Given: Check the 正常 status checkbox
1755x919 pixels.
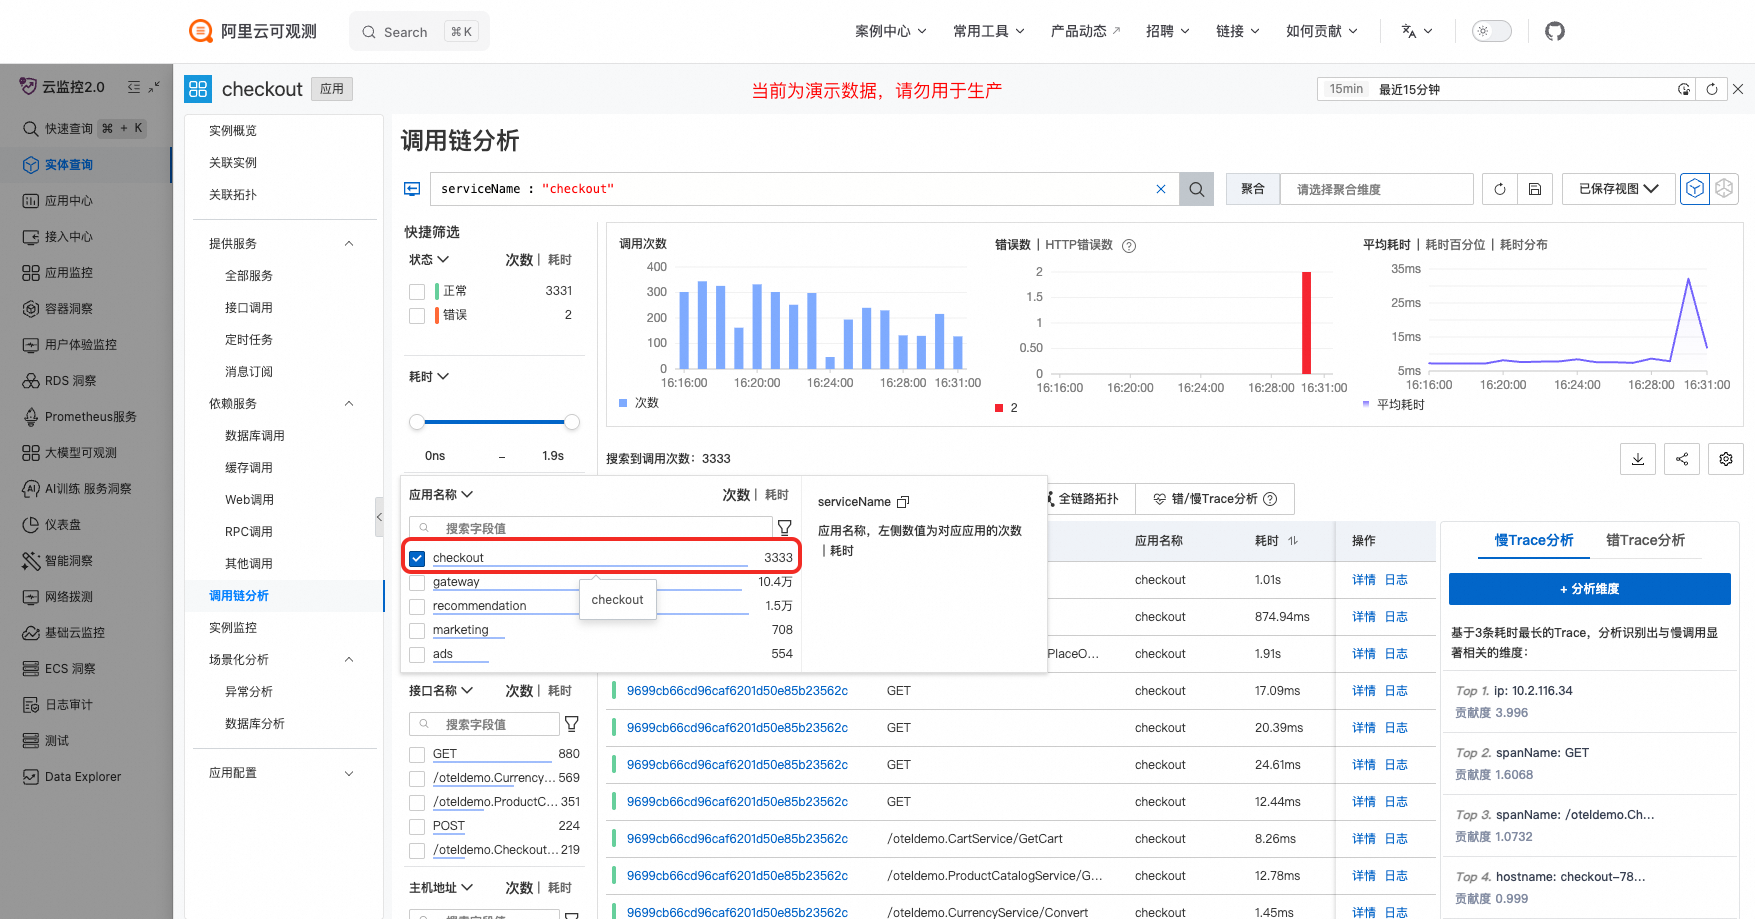Looking at the screenshot, I should point(417,292).
